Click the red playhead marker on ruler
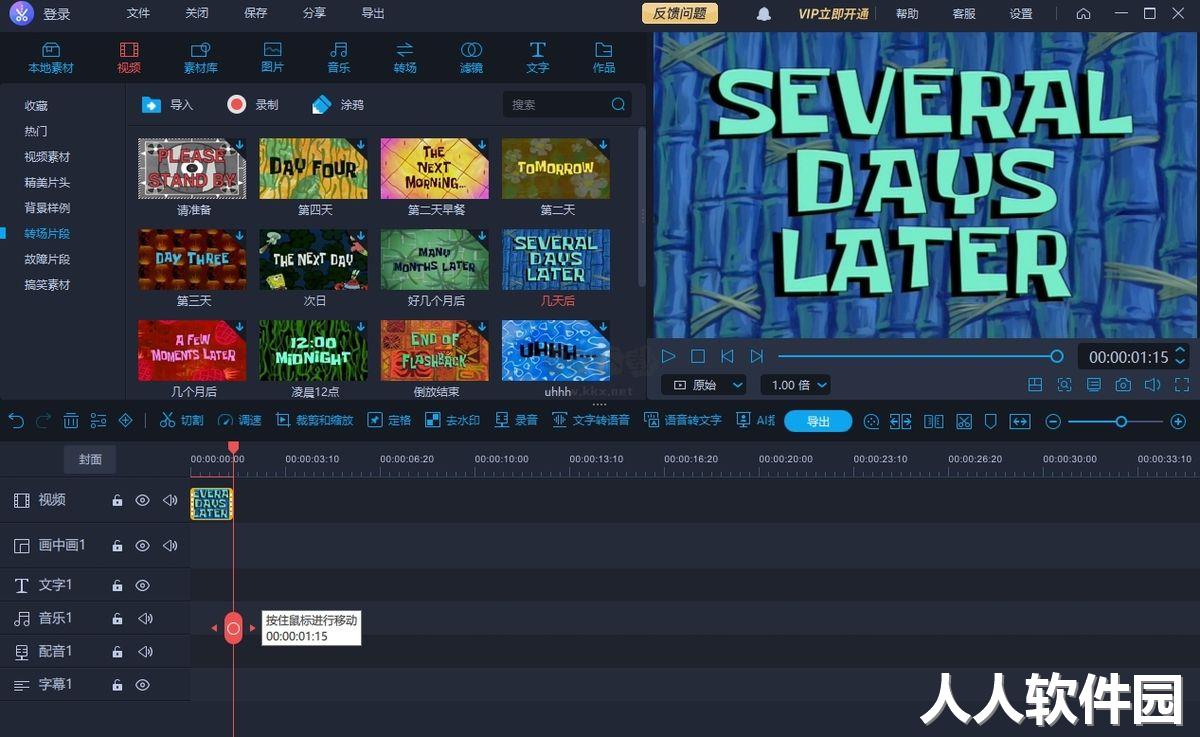 (233, 447)
